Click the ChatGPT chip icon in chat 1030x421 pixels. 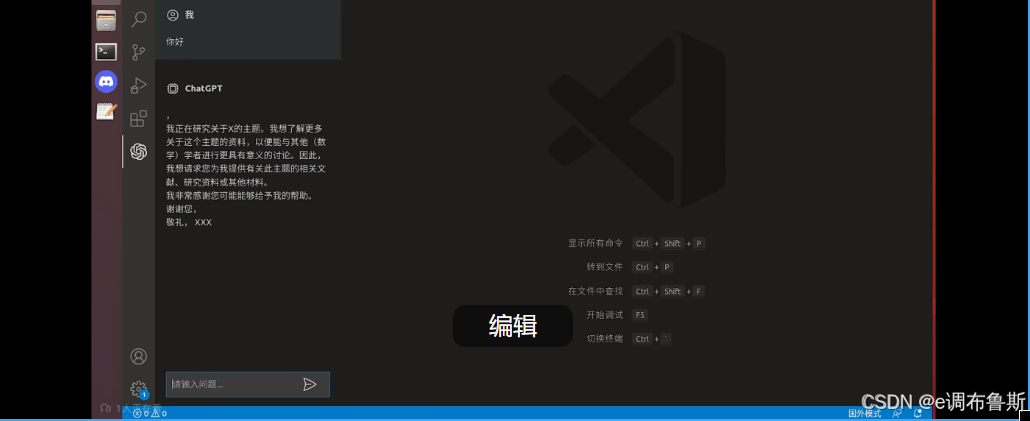pos(173,88)
